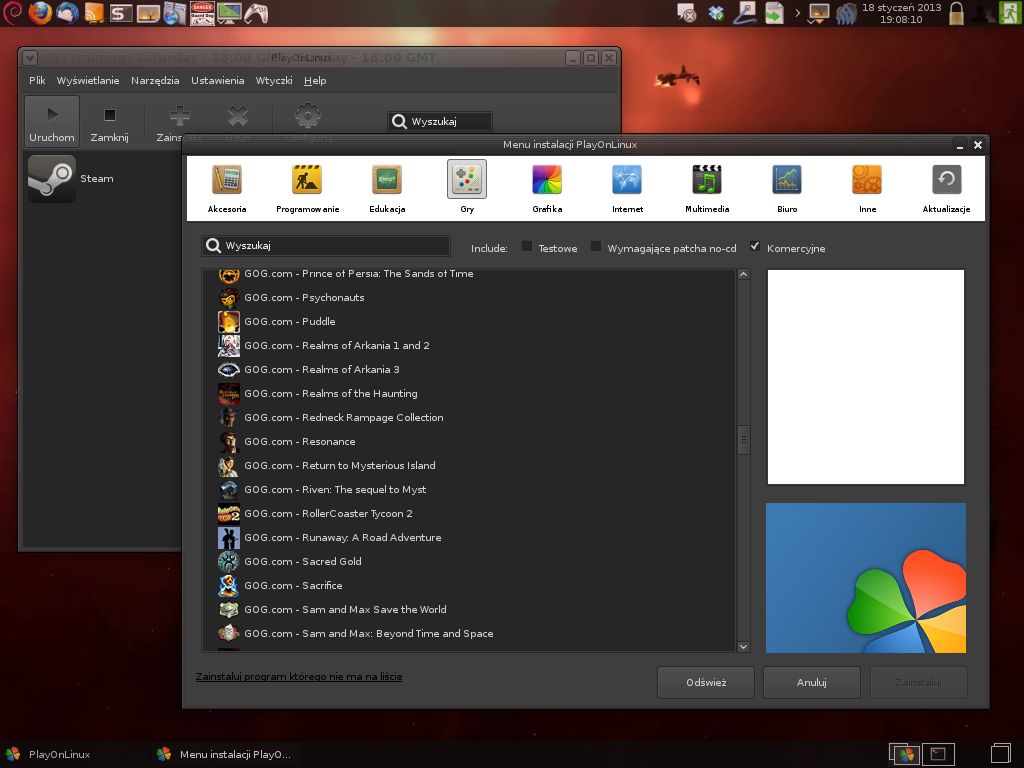Viewport: 1024px width, 768px height.
Task: Click the workspace switcher in bottom panel
Action: pyautogui.click(x=921, y=754)
